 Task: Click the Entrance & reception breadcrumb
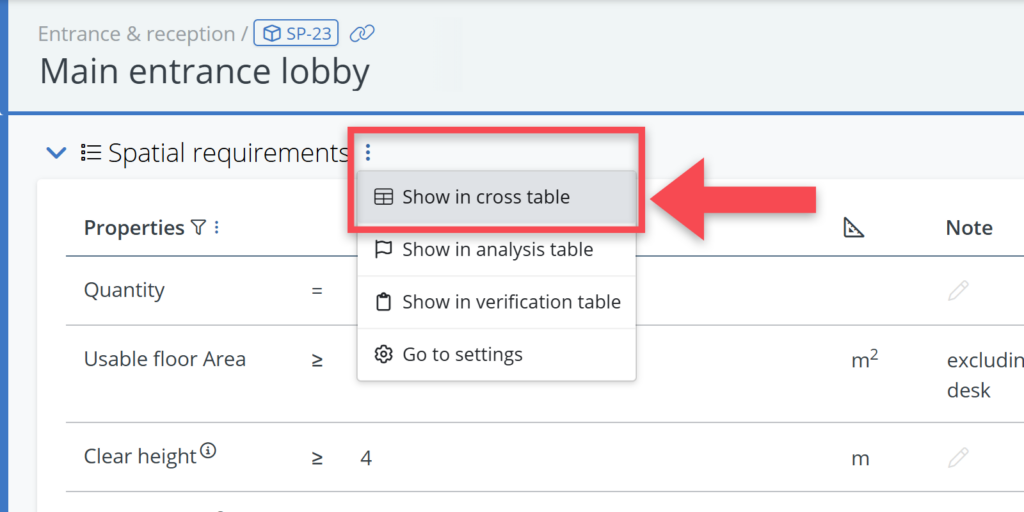(136, 34)
